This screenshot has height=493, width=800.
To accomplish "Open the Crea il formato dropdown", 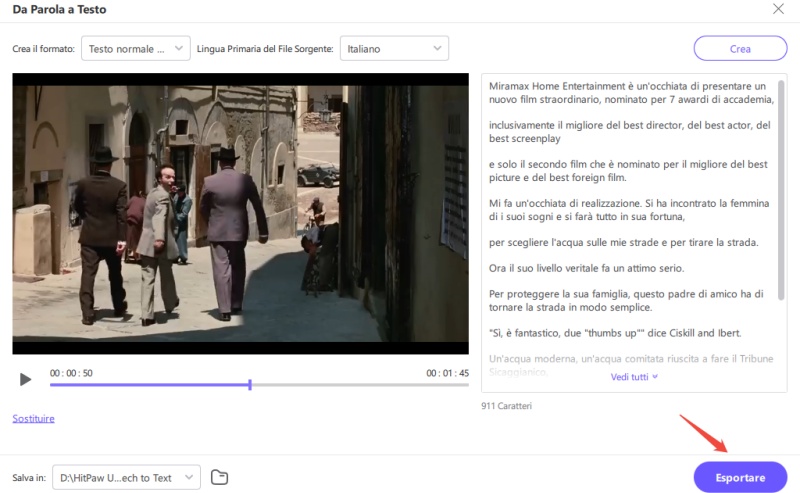I will 136,48.
